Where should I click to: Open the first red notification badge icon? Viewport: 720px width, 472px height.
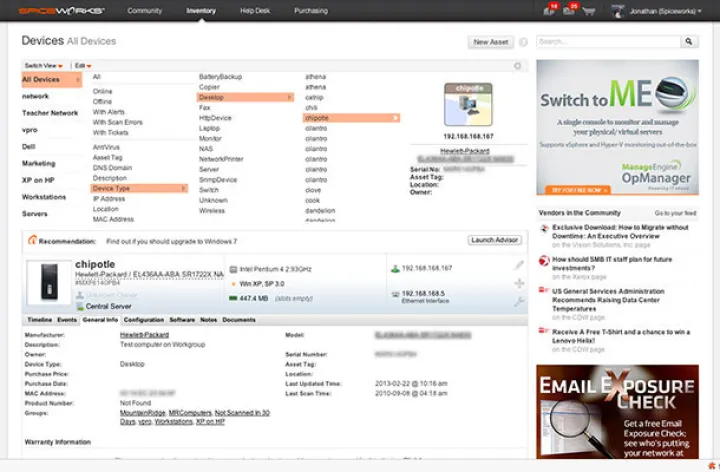click(552, 10)
